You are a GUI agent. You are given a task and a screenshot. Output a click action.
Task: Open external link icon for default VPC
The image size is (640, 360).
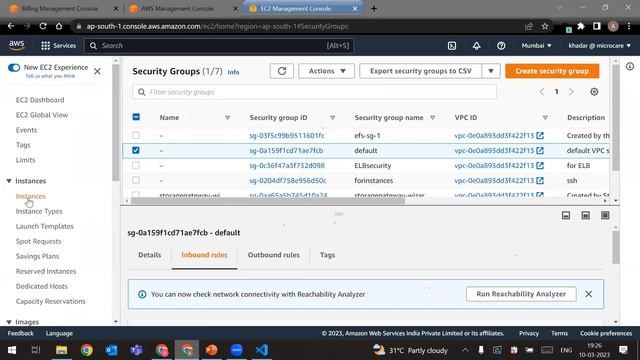540,151
